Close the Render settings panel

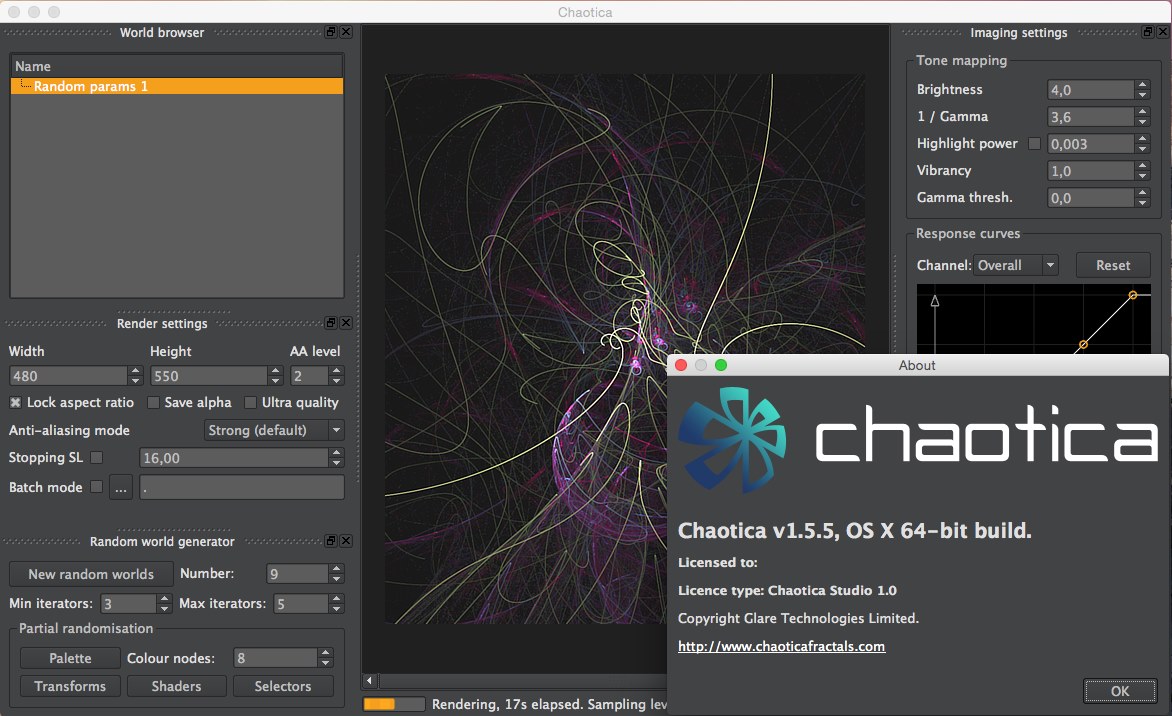click(346, 323)
